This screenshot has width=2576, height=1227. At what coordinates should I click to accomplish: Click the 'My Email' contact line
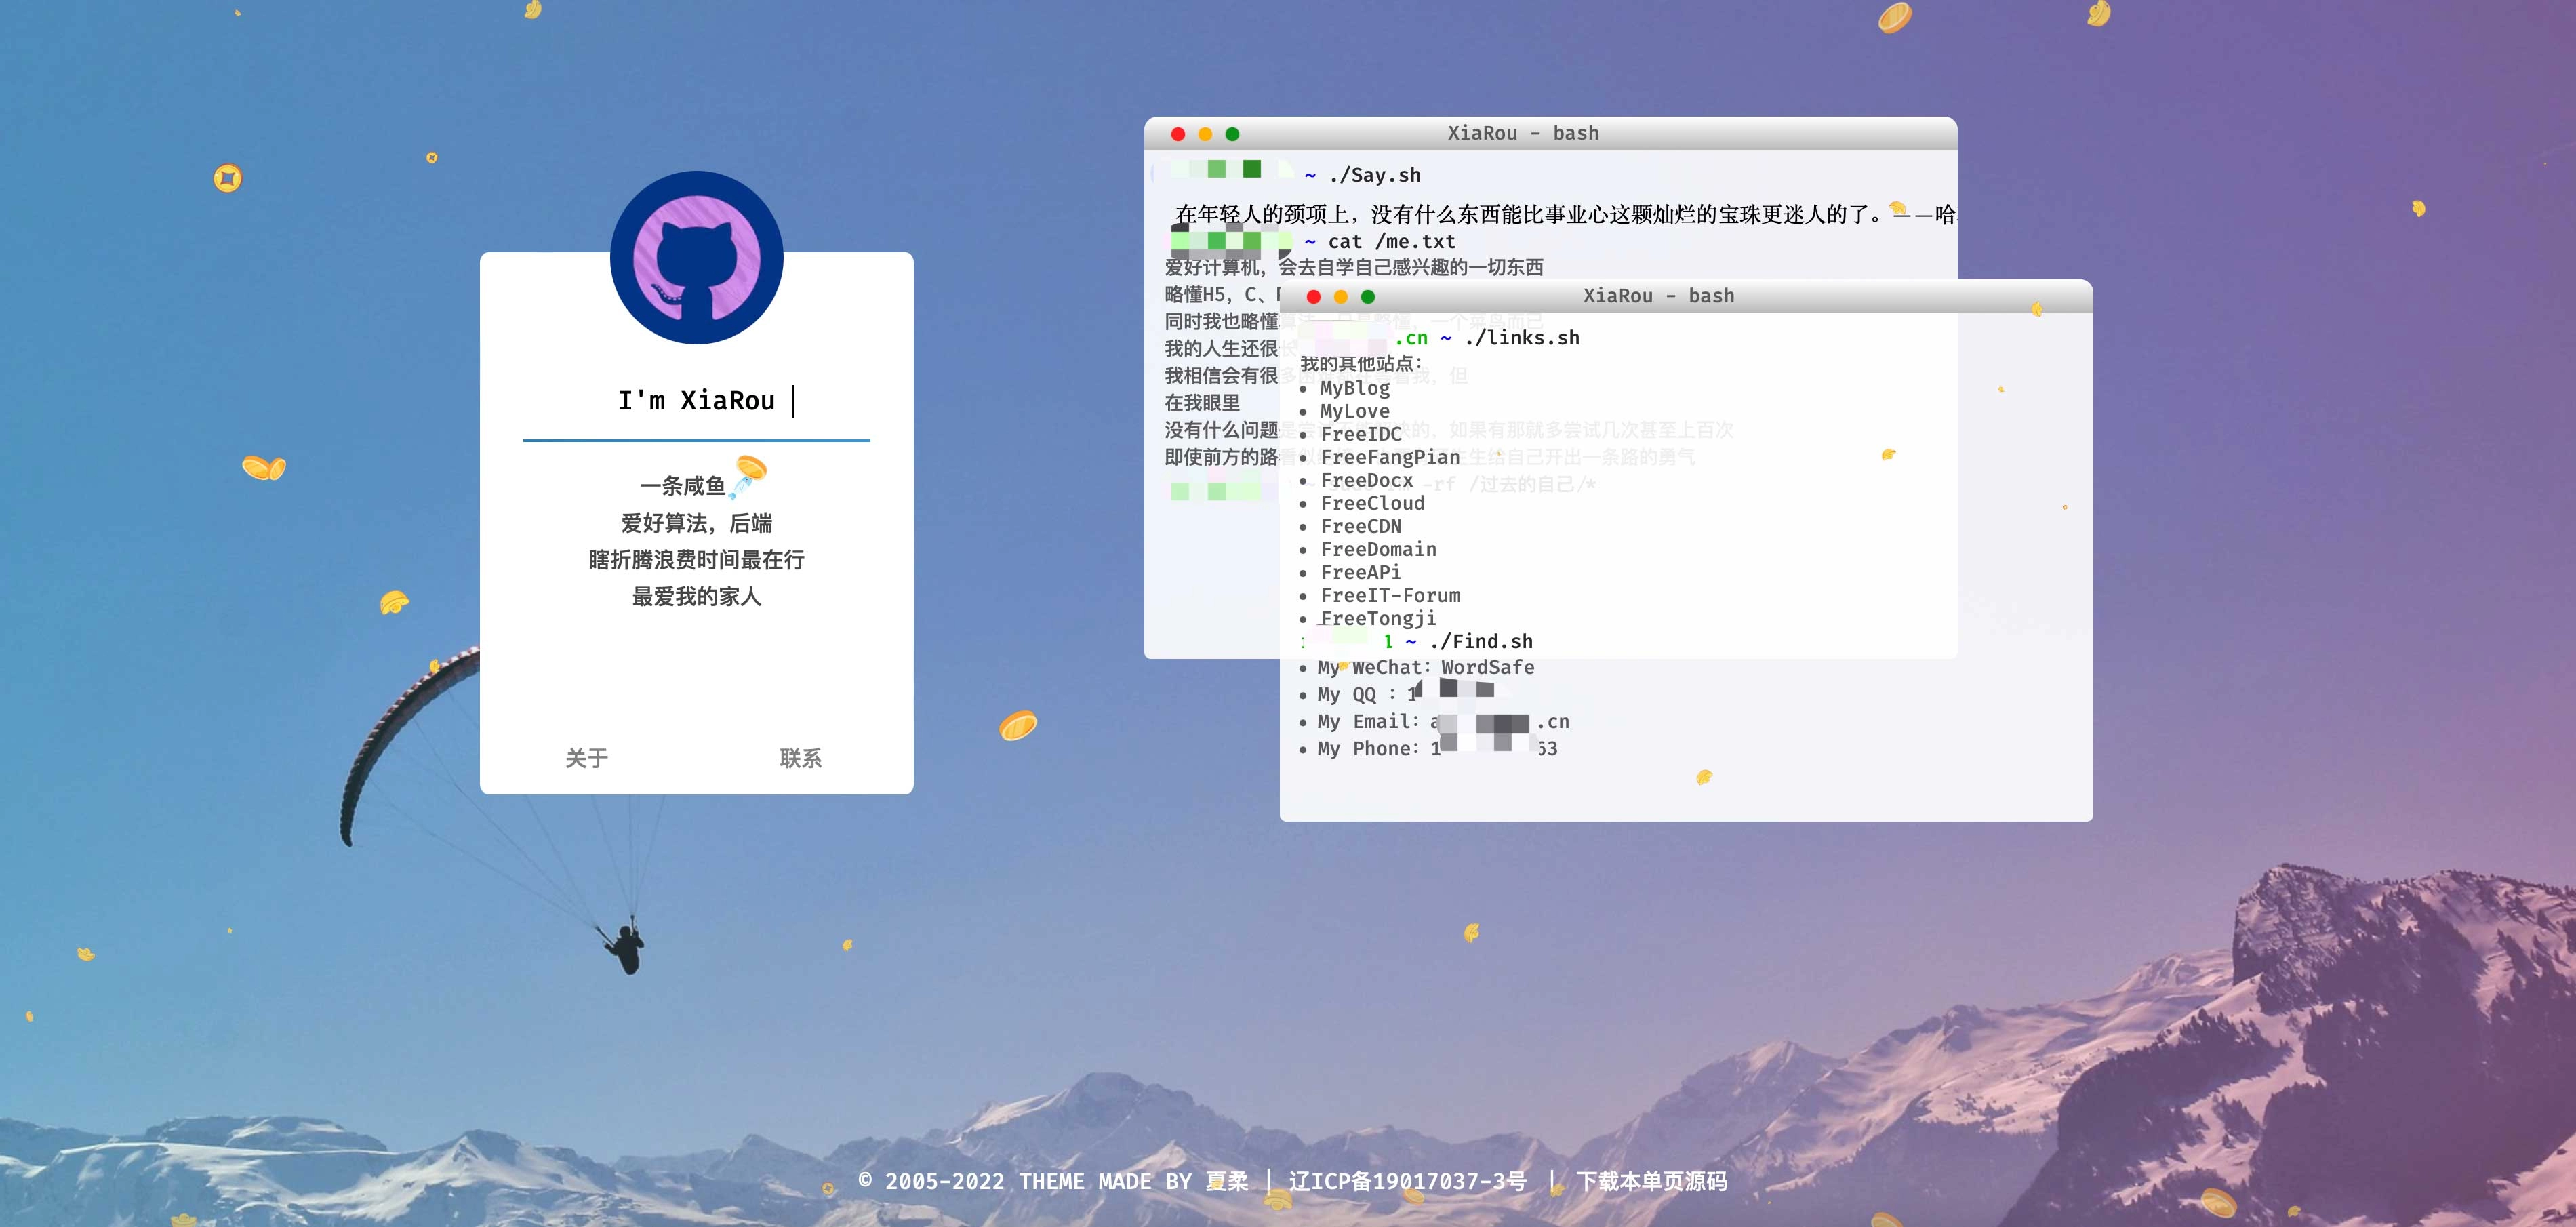[1443, 722]
